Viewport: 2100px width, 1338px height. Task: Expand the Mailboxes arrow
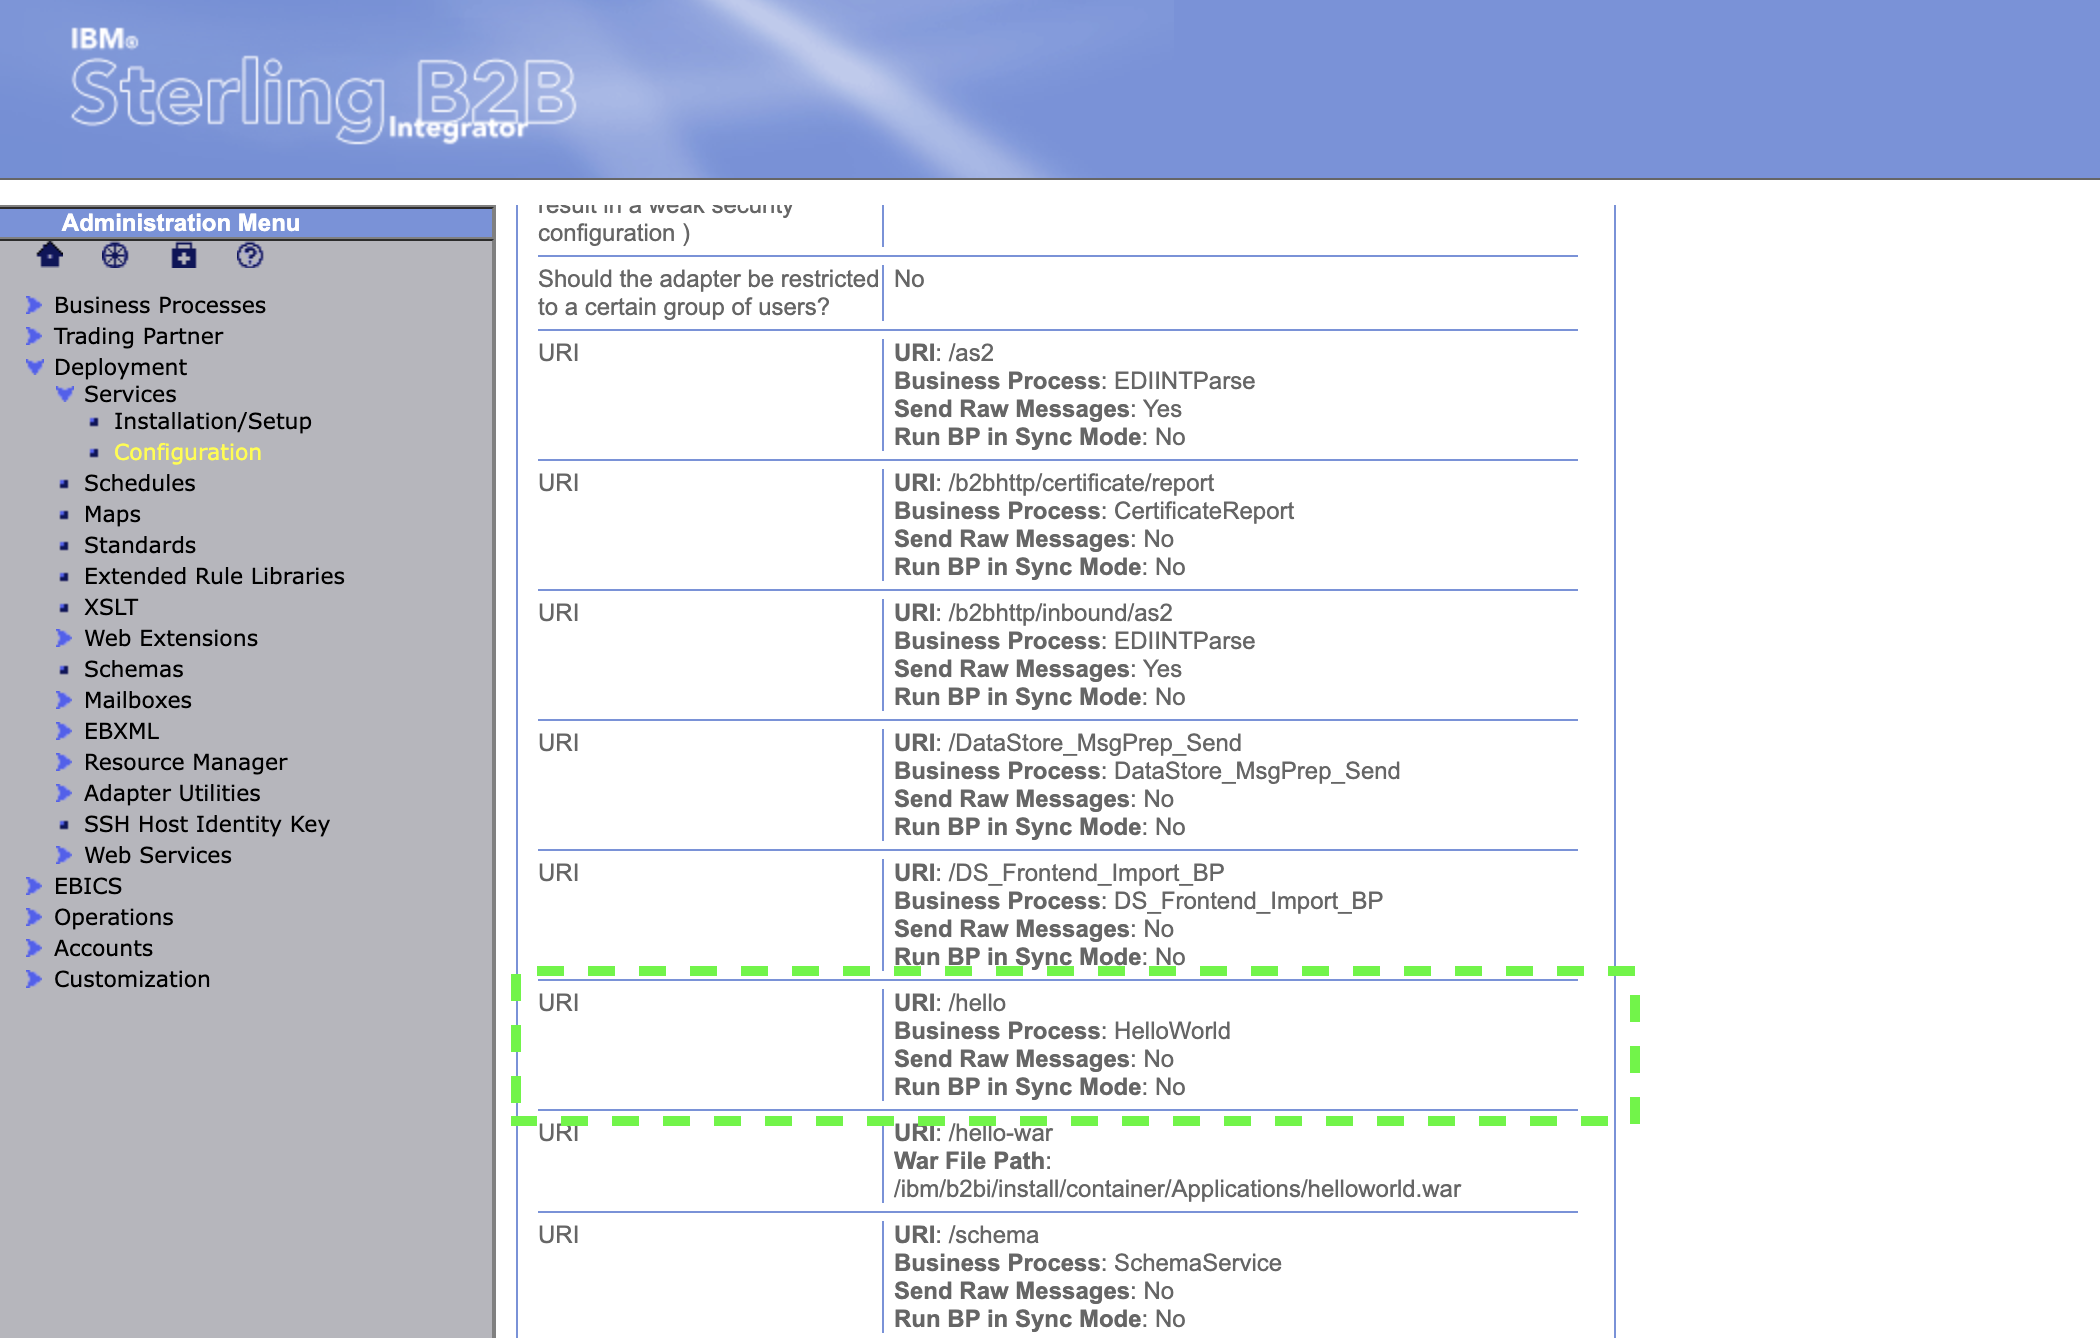(64, 700)
